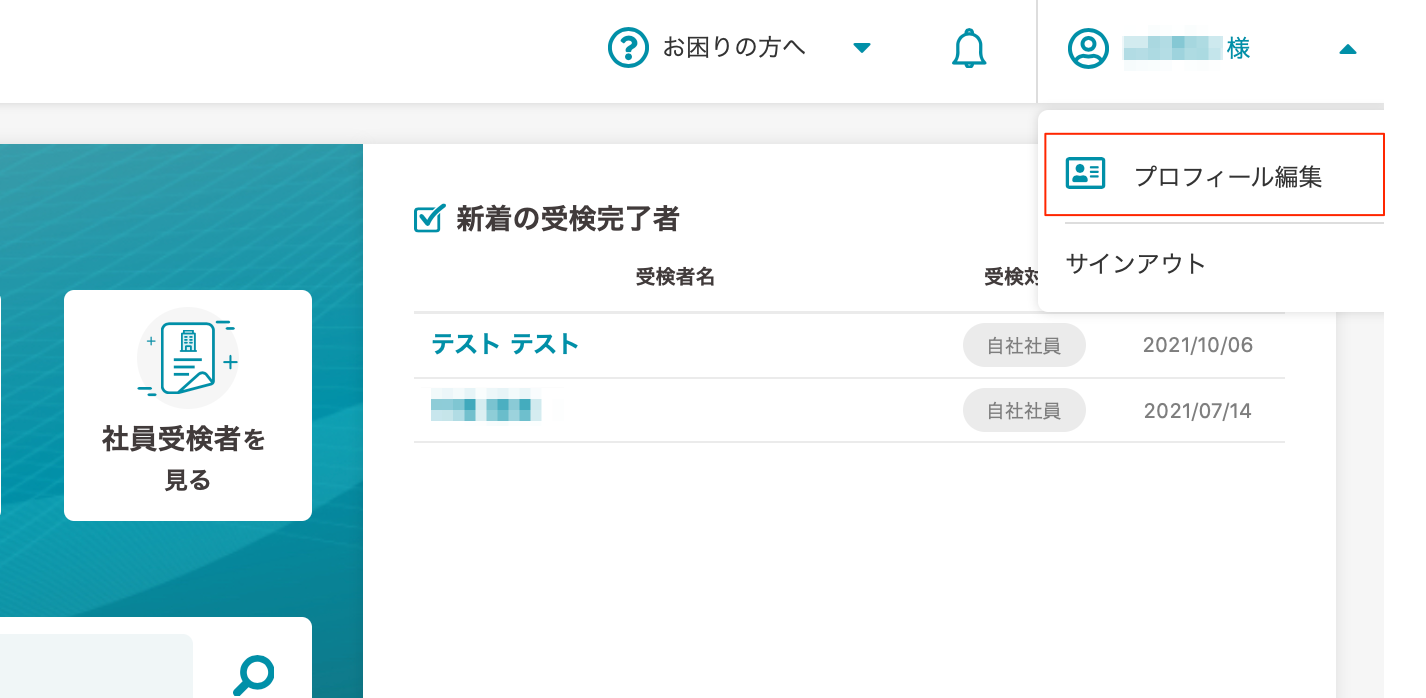
Task: Open the テスト テスト examinee link
Action: (504, 344)
